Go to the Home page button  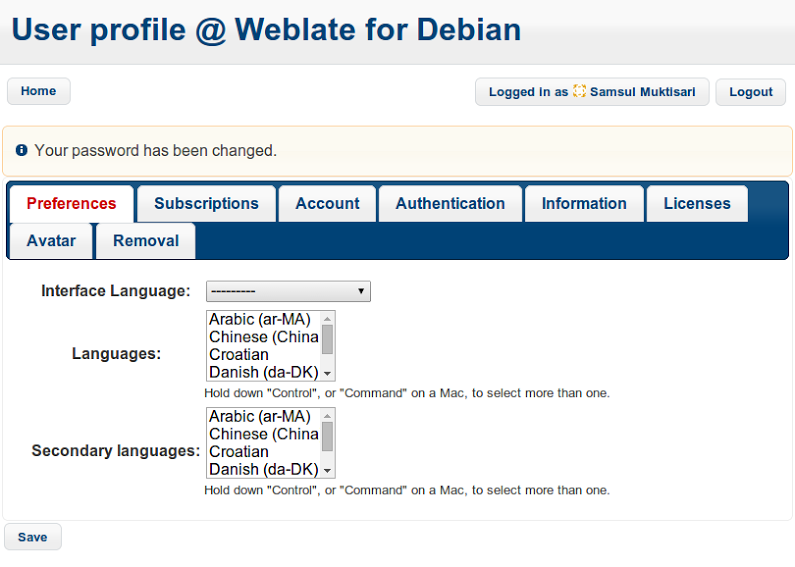(38, 91)
